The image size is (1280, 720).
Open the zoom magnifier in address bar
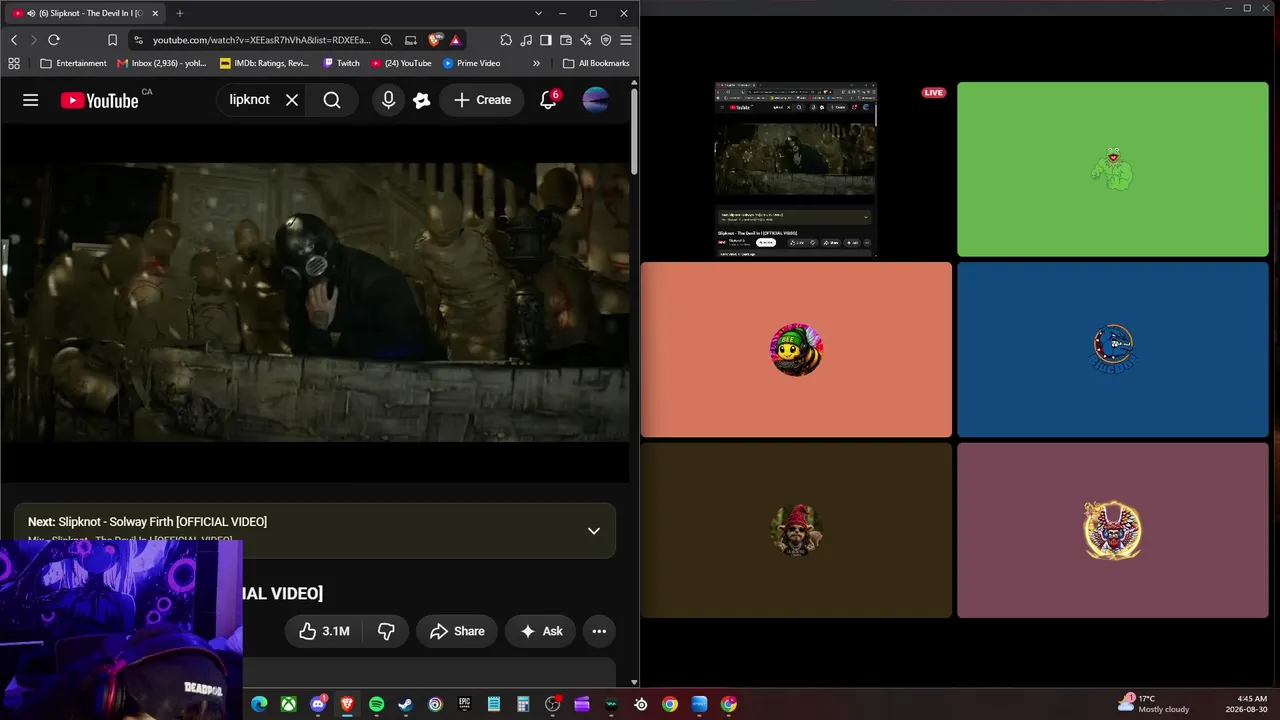click(386, 40)
